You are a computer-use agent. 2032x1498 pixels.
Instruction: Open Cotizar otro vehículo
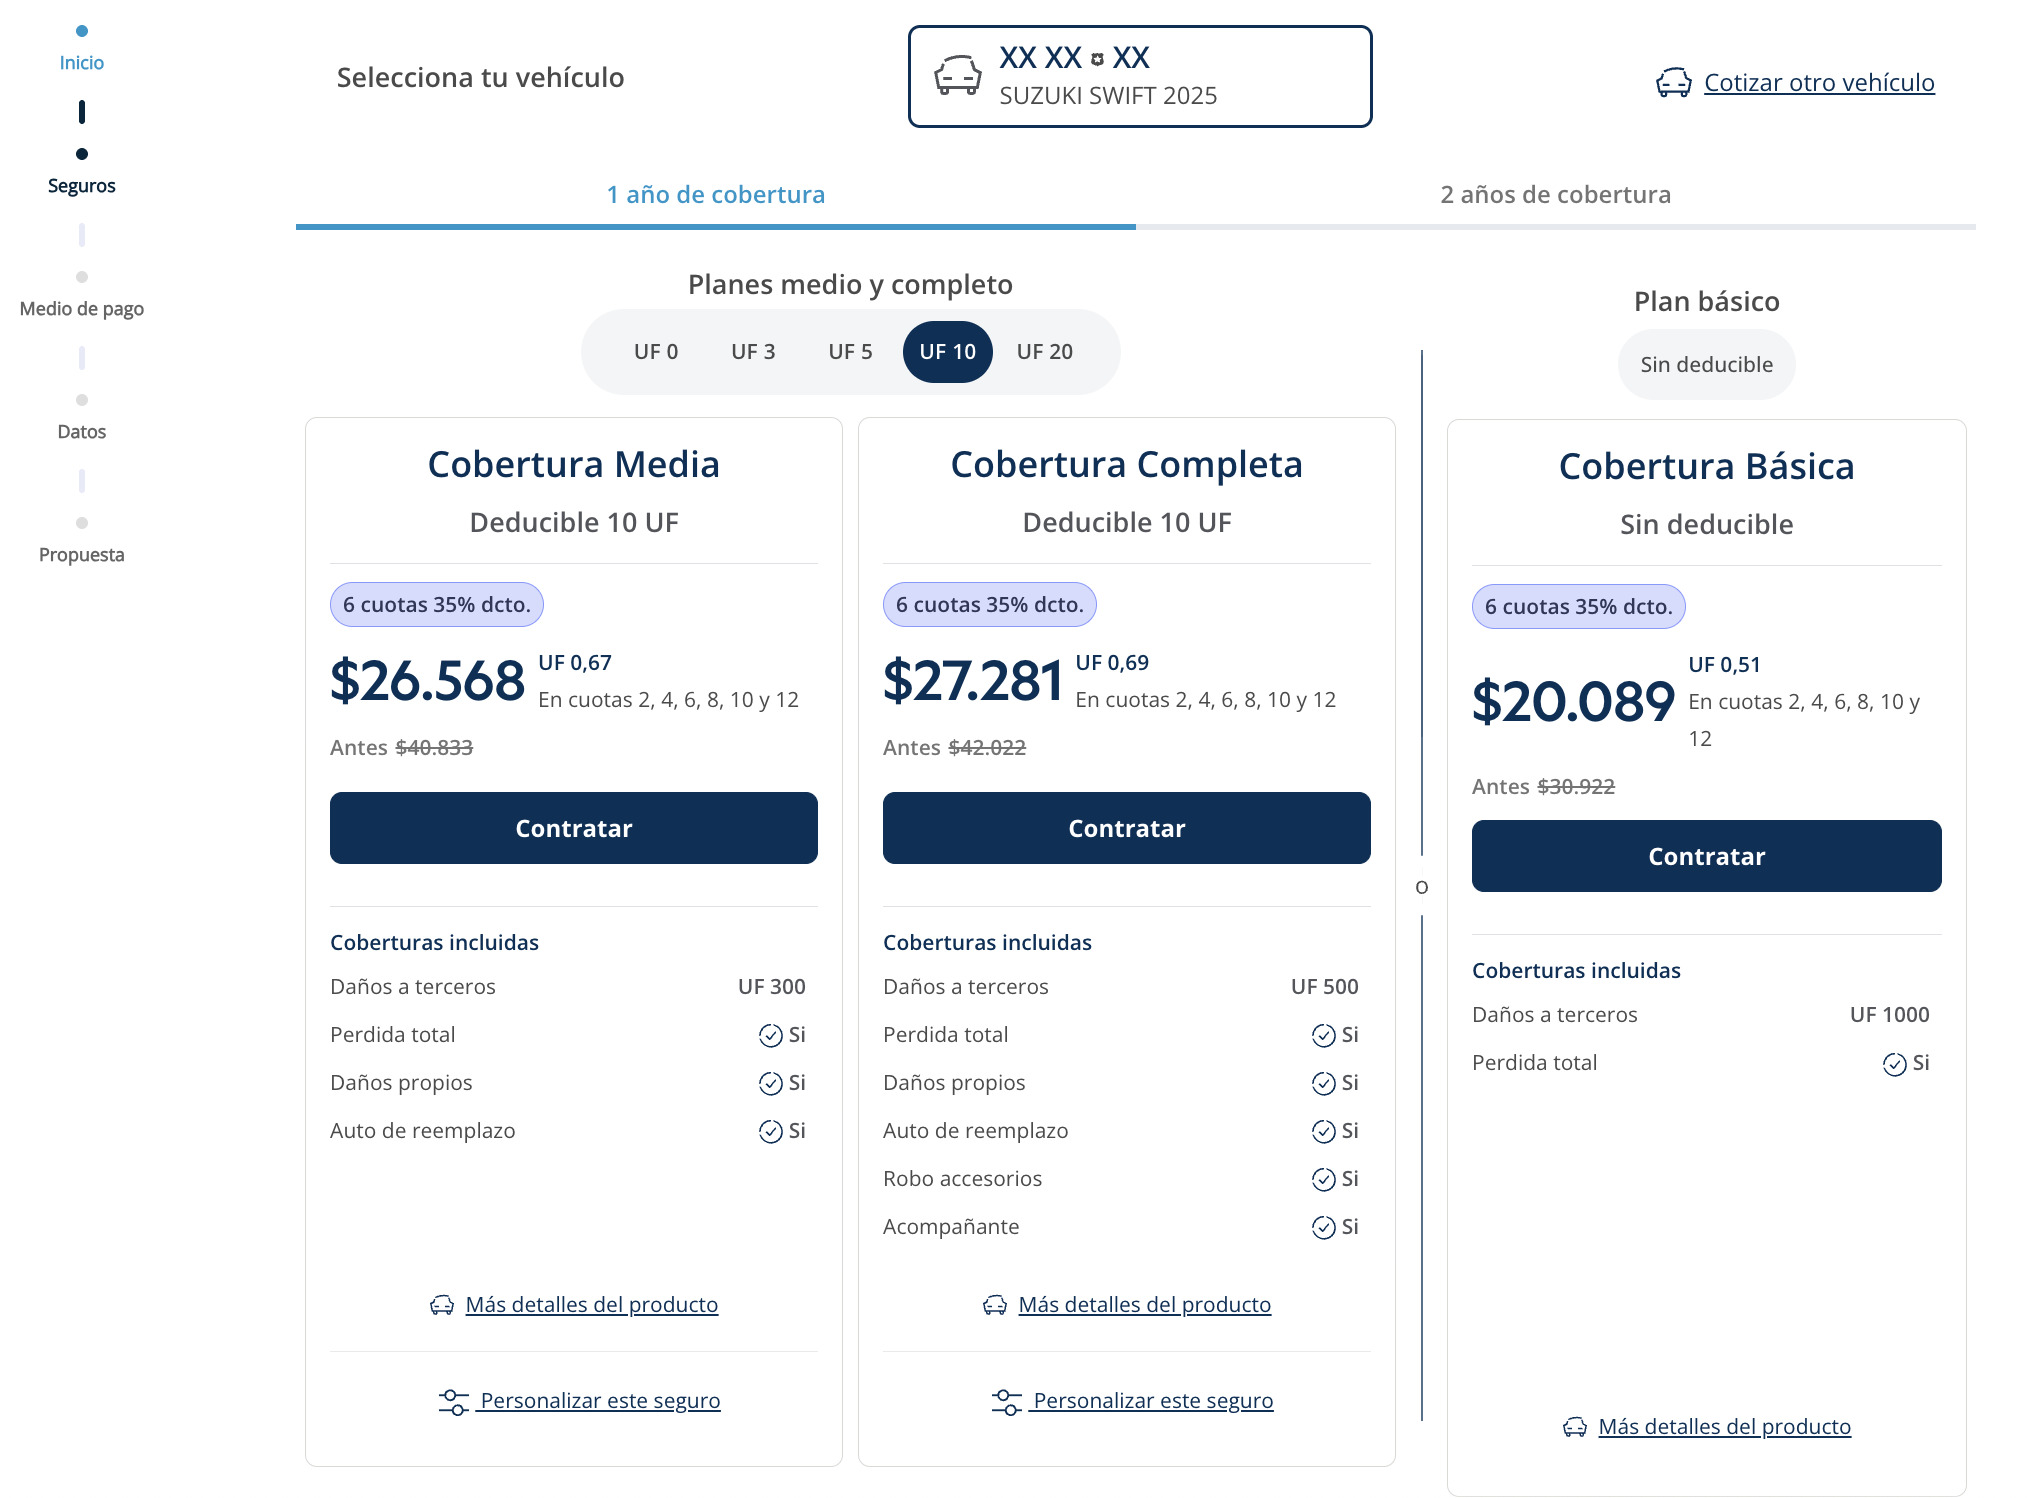(1819, 83)
